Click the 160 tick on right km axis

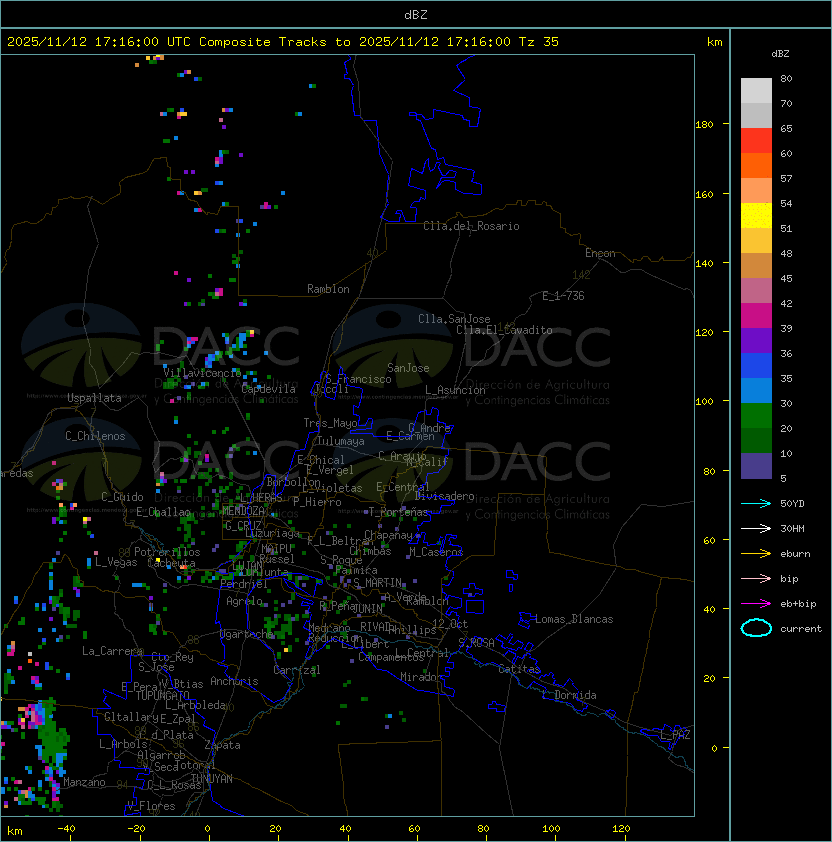(x=704, y=194)
